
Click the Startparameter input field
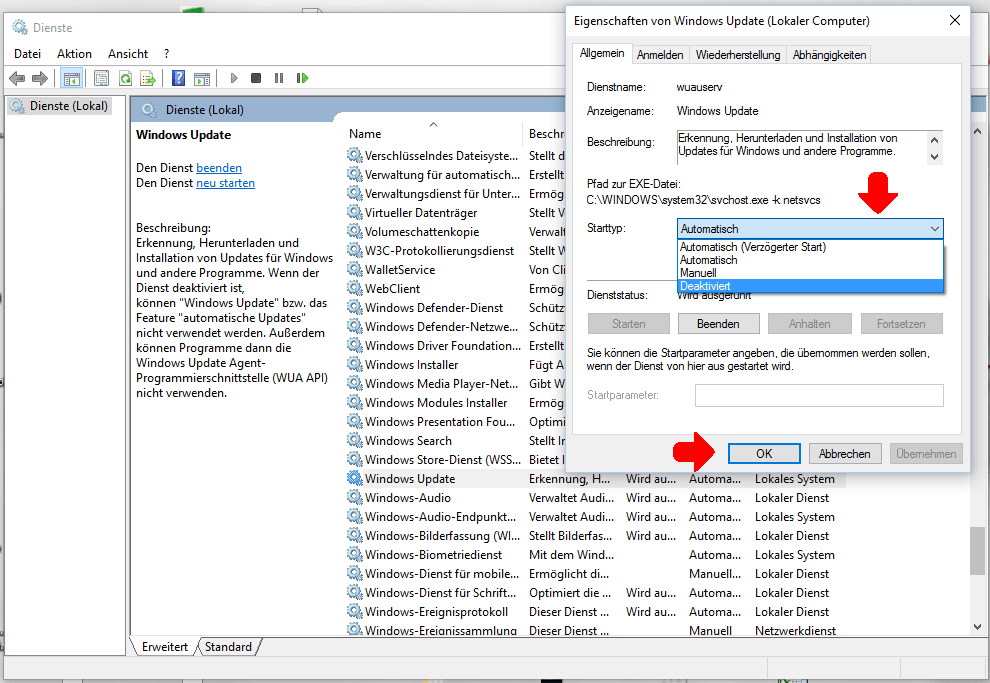pos(820,395)
